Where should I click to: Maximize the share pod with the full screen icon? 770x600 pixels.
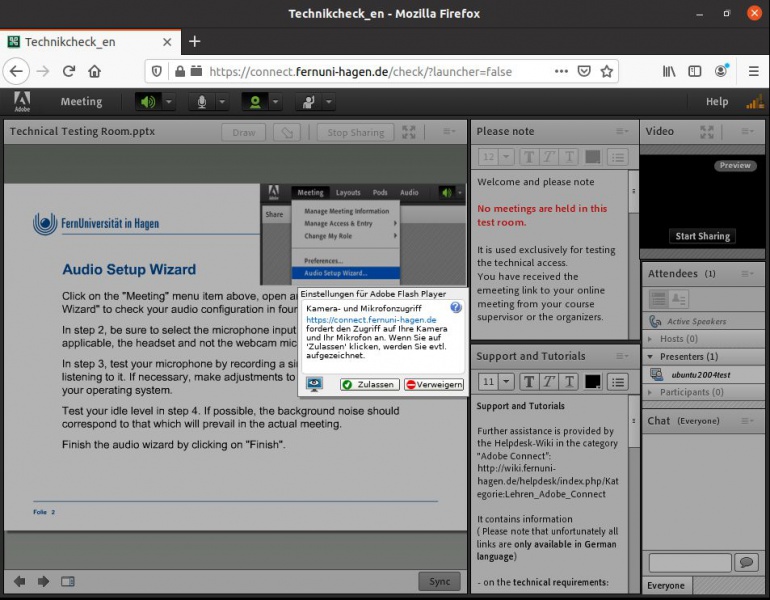click(x=409, y=132)
